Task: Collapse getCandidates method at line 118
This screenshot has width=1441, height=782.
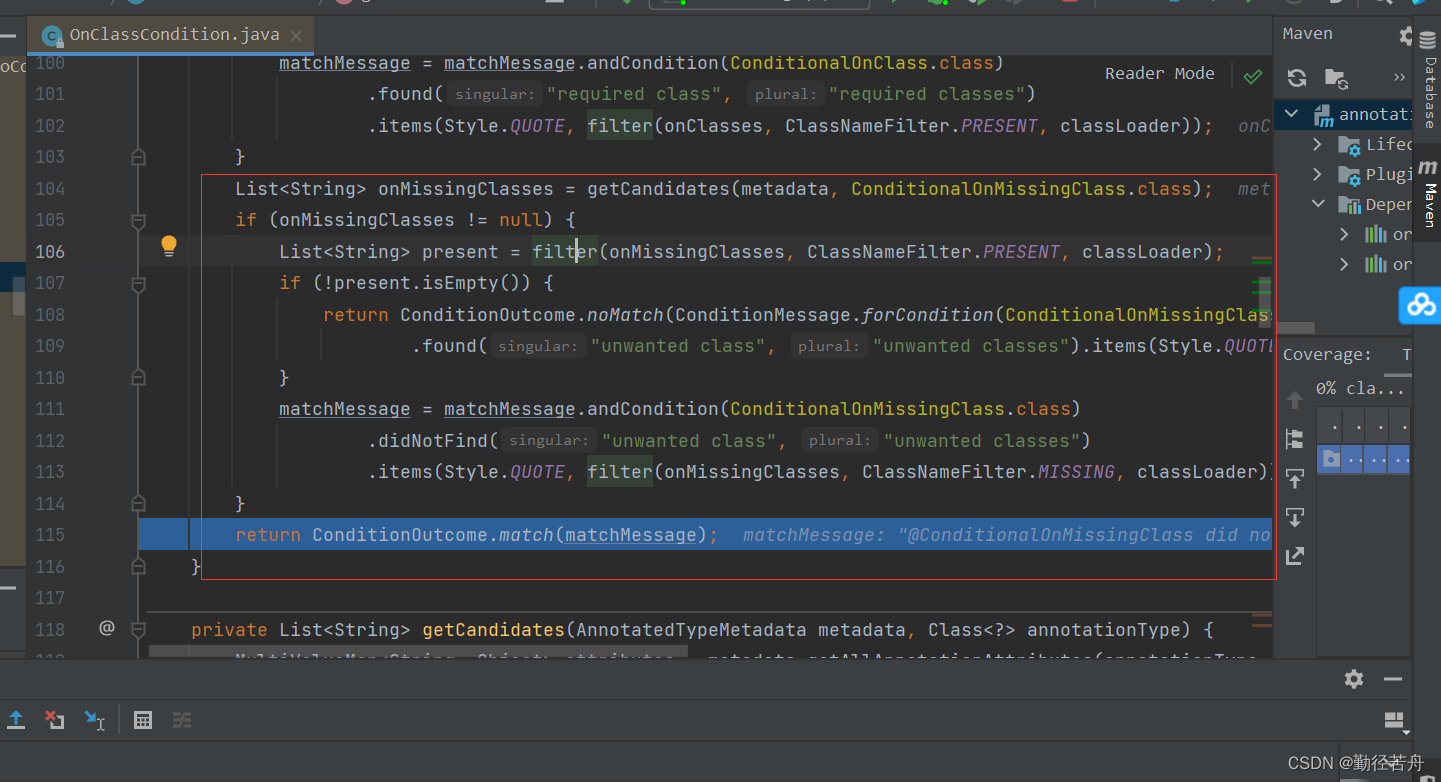Action: pos(139,630)
